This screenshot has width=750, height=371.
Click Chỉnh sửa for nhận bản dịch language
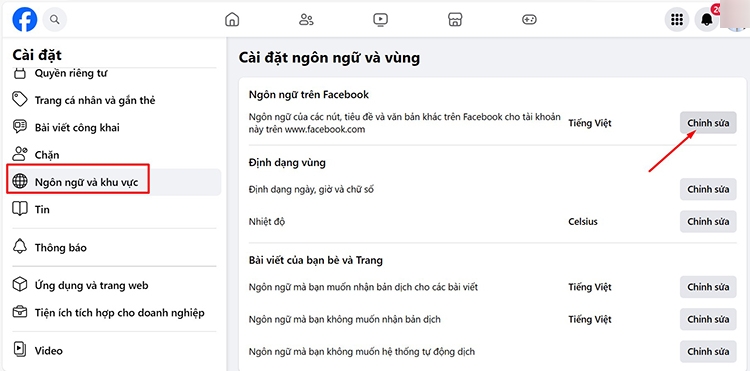(x=708, y=287)
